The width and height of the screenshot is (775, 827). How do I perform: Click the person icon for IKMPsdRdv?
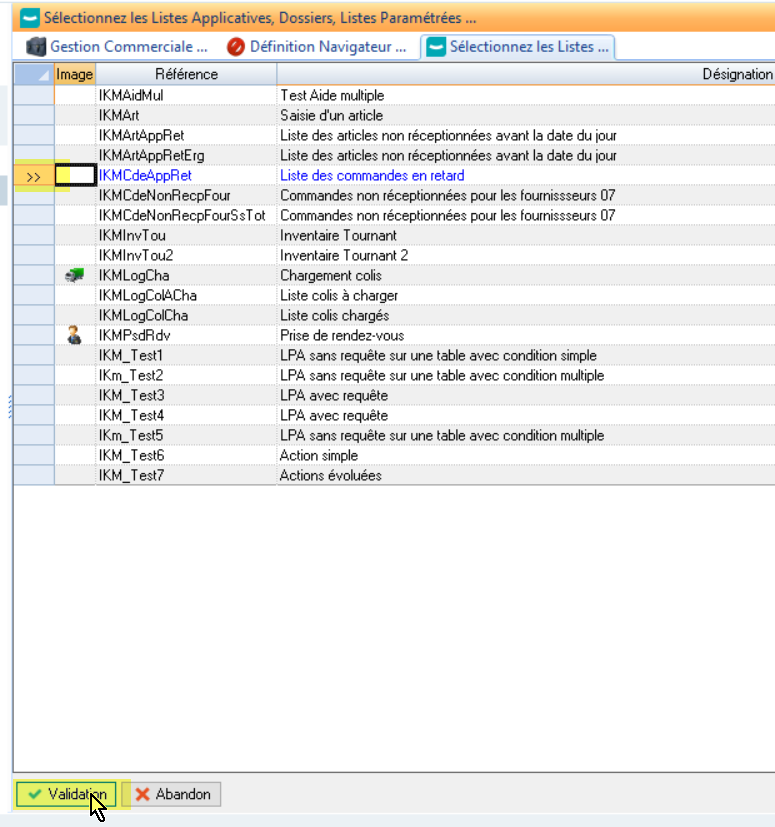(x=74, y=336)
